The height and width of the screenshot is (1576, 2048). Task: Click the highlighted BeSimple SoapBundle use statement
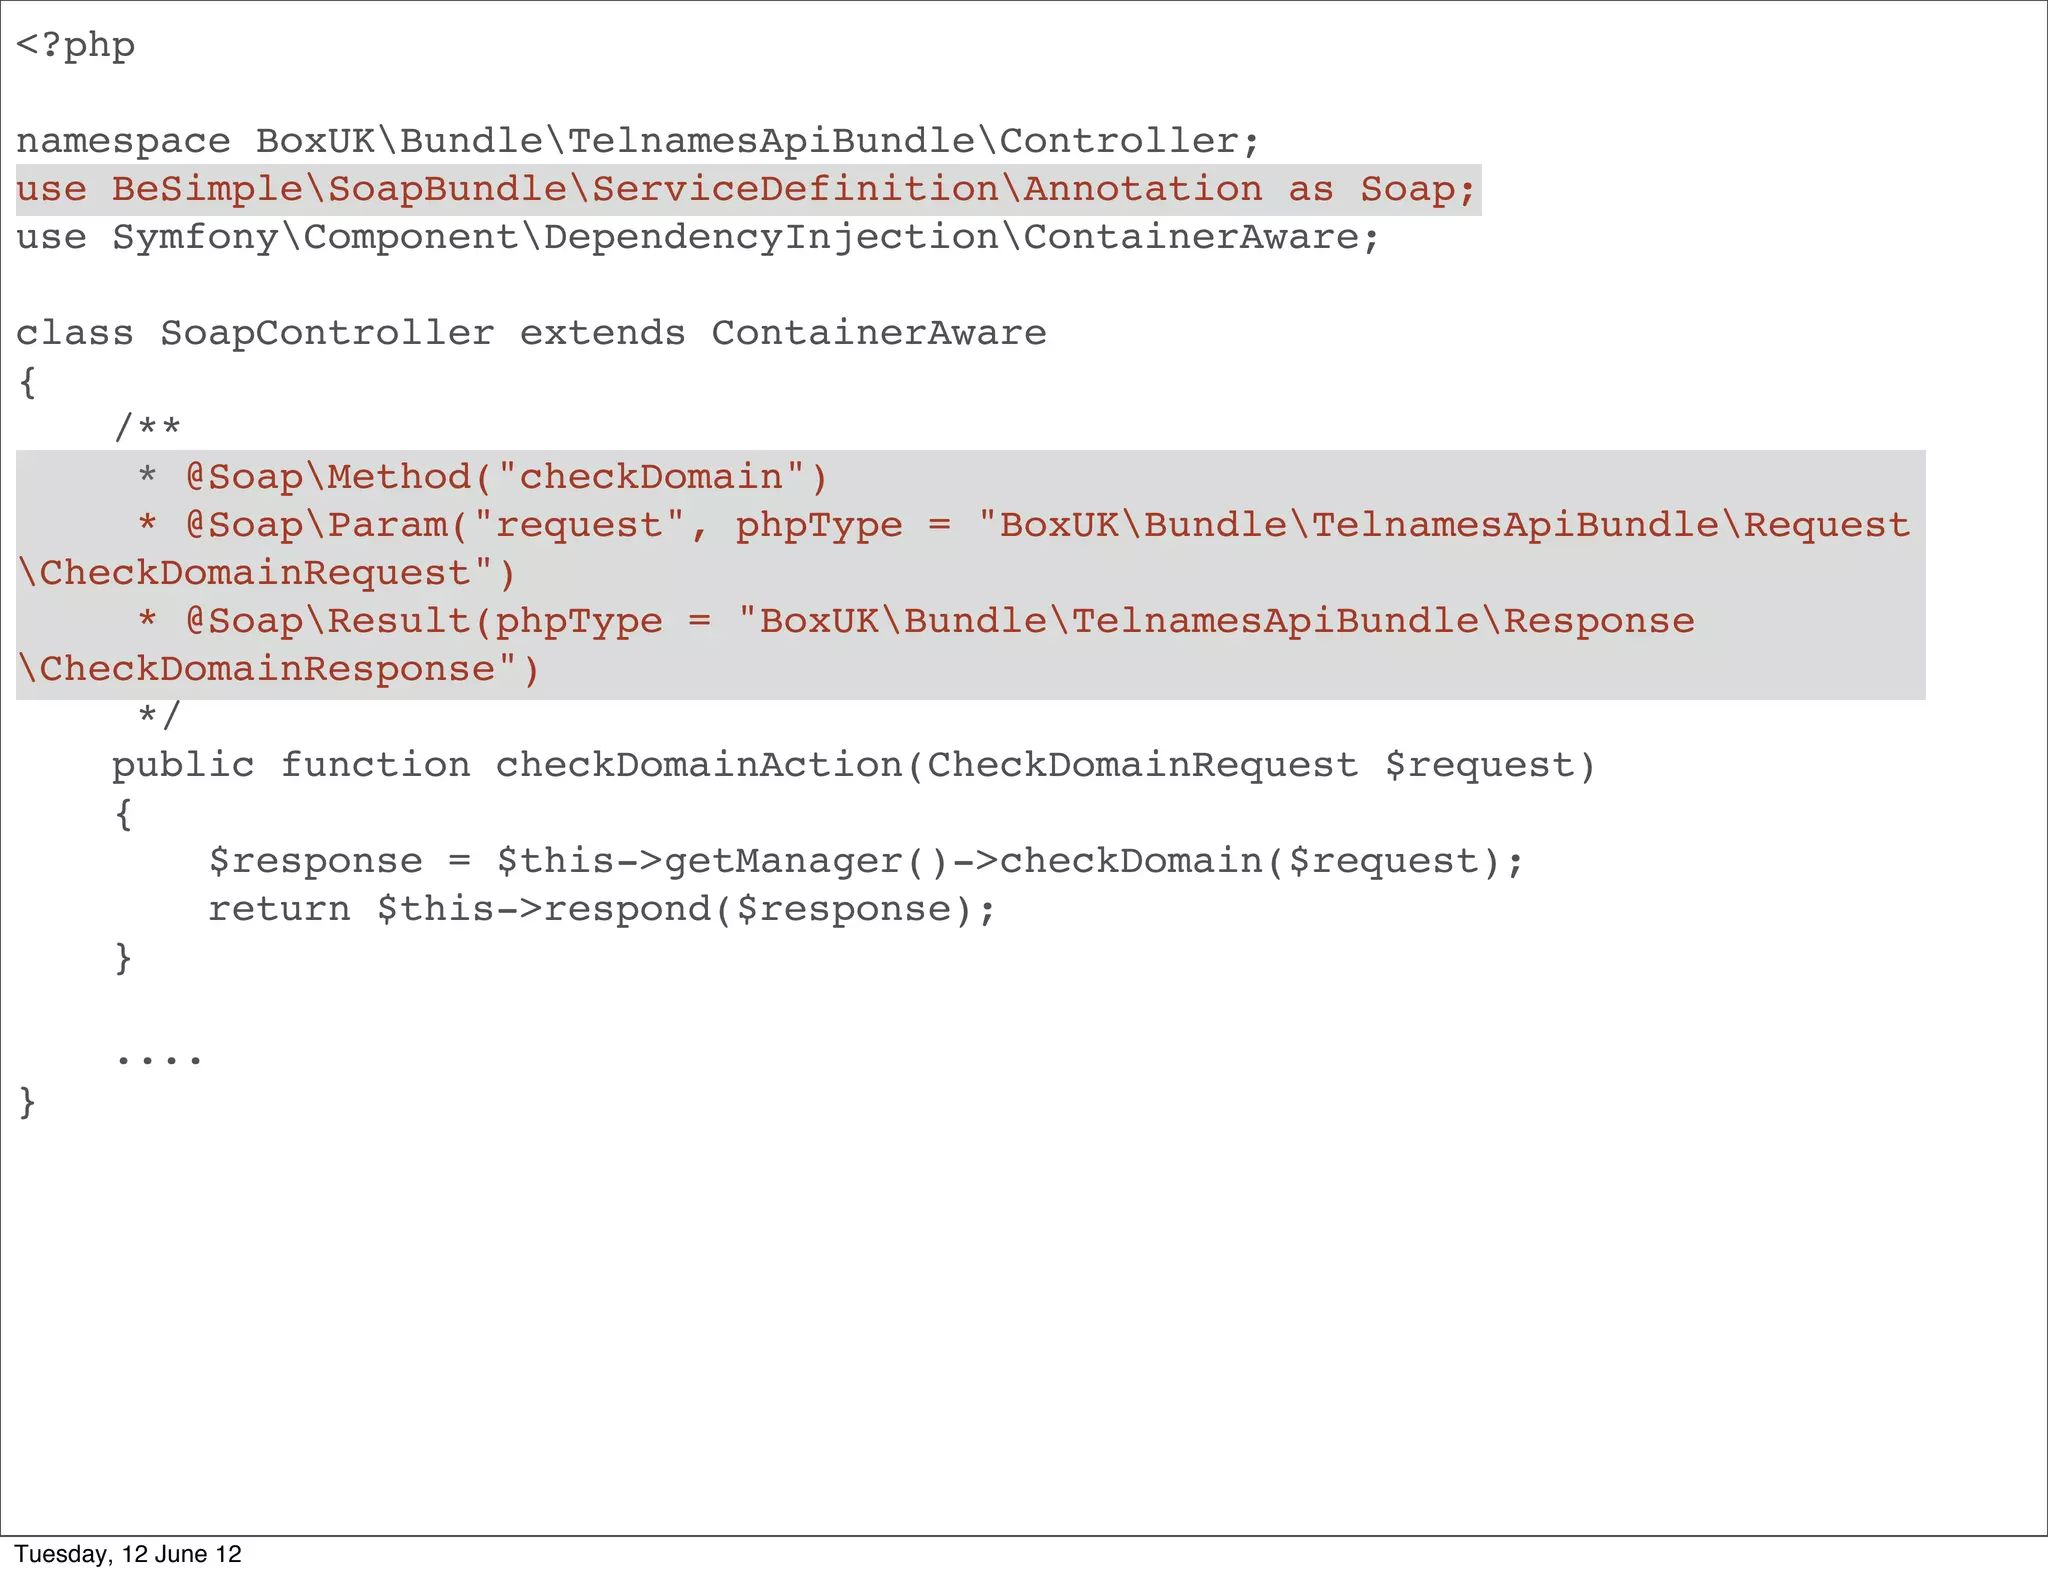[x=745, y=189]
